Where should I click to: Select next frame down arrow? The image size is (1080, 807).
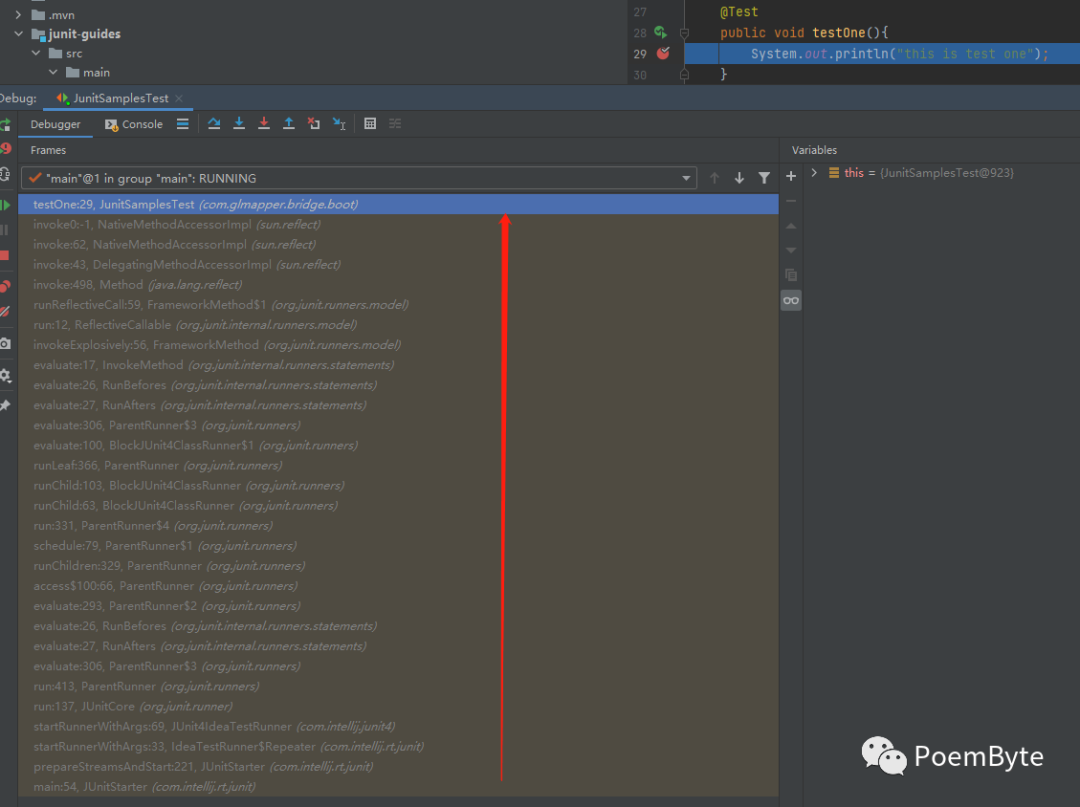click(739, 178)
